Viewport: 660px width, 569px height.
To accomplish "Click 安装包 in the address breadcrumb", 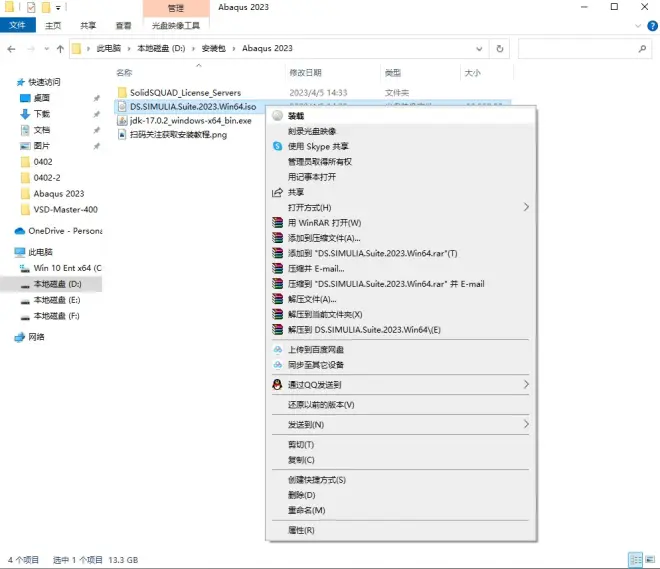I will [213, 48].
